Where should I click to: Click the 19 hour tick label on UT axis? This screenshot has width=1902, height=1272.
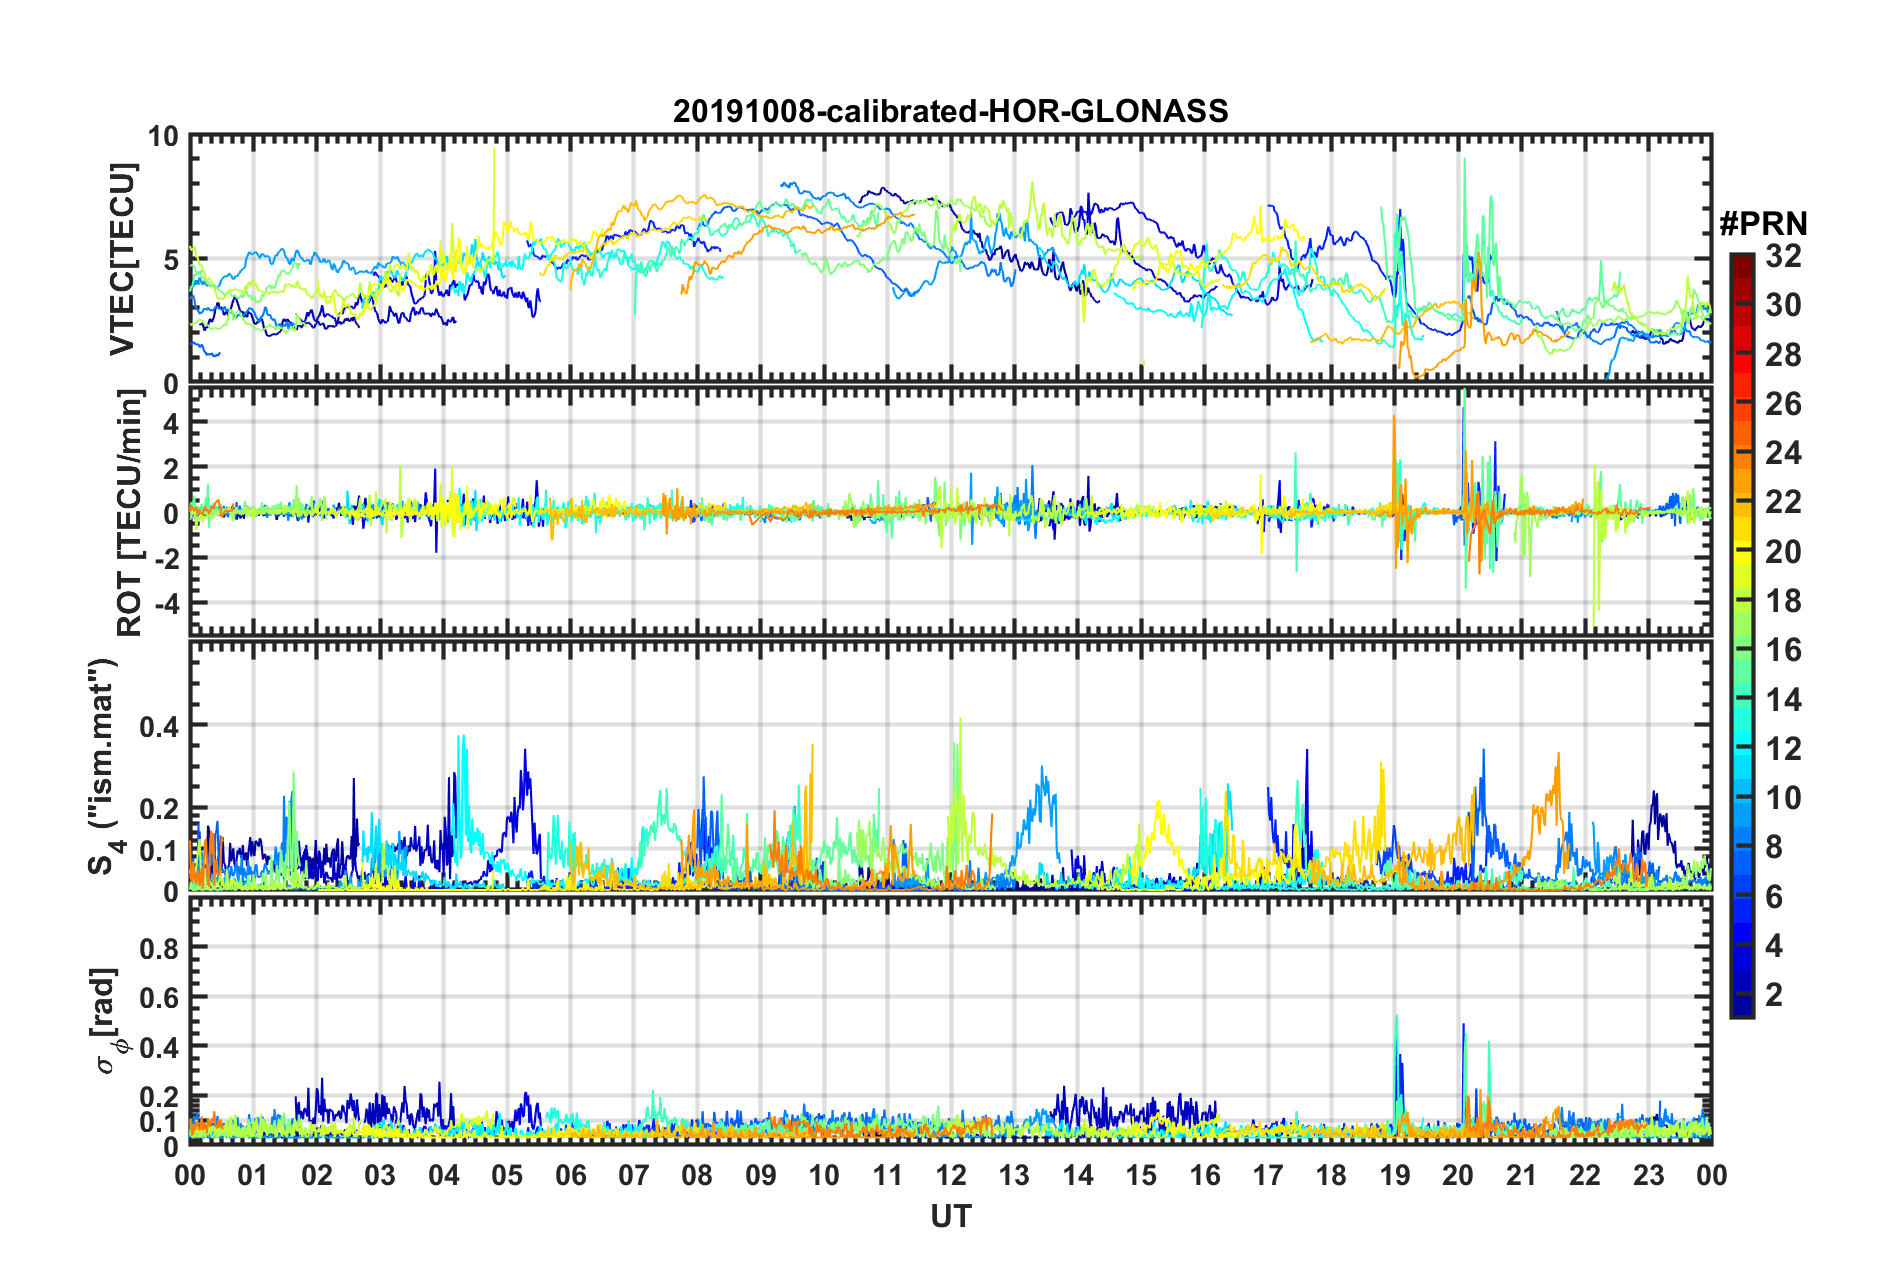tap(1395, 1175)
